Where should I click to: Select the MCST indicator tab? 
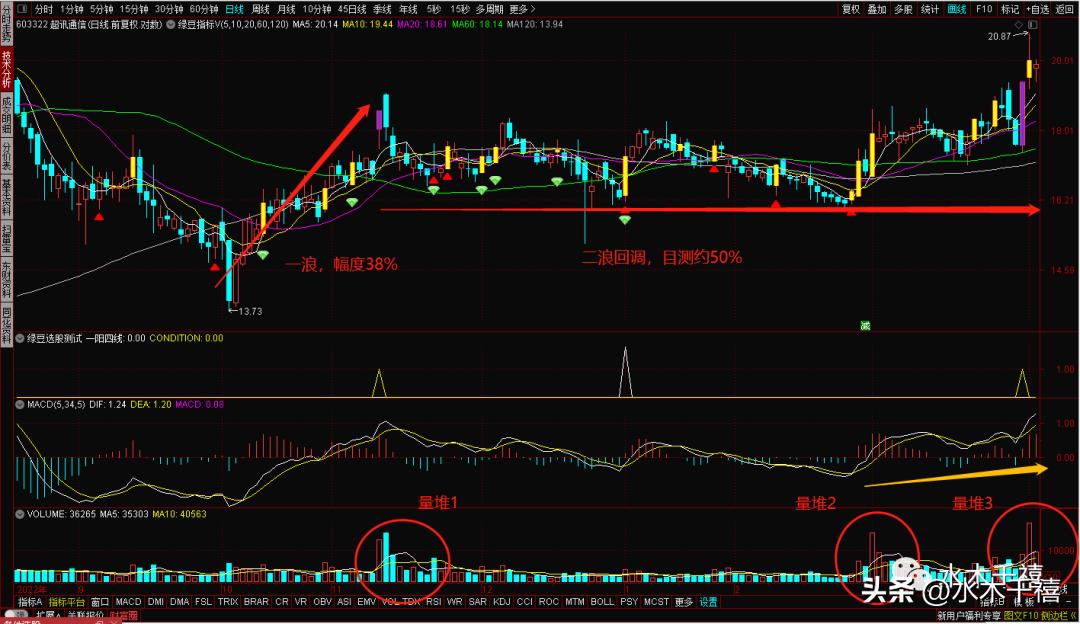click(x=656, y=601)
